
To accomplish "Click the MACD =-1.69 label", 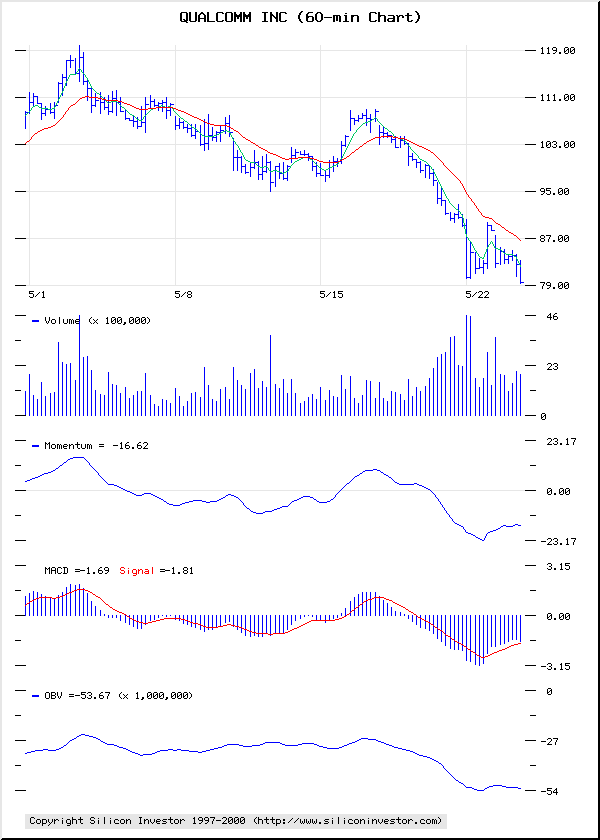I will click(79, 571).
